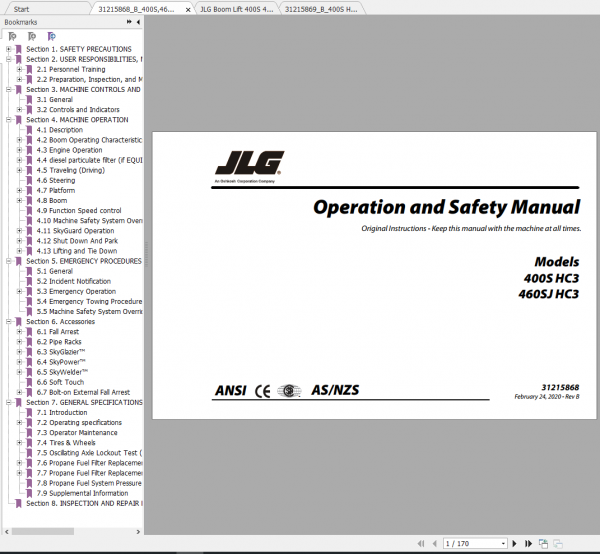The height and width of the screenshot is (554, 600).
Task: Open bookmark 6.7 Bolt-on External Fall Arrest
Action: tap(83, 393)
